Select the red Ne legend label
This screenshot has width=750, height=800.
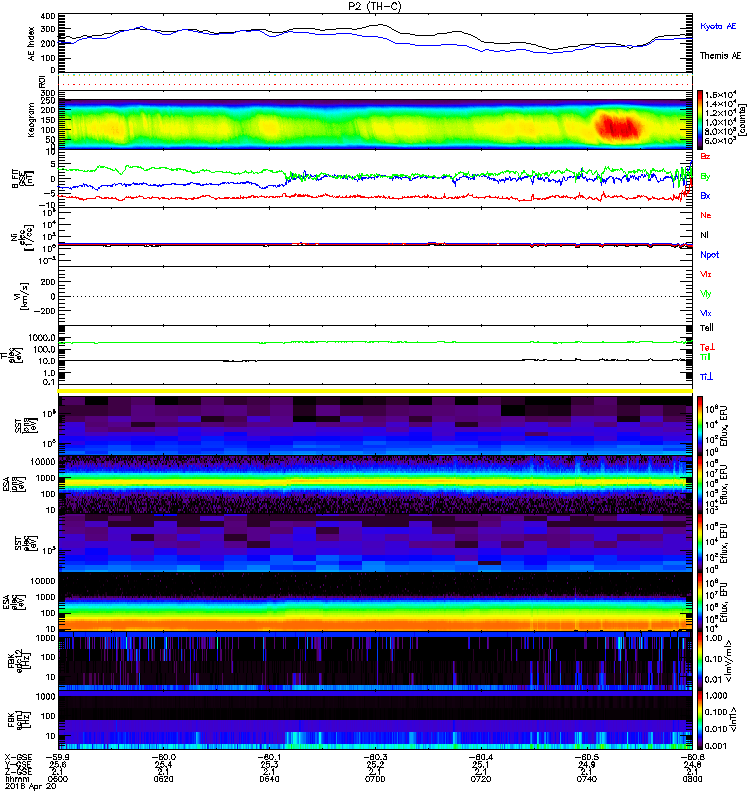(x=706, y=215)
